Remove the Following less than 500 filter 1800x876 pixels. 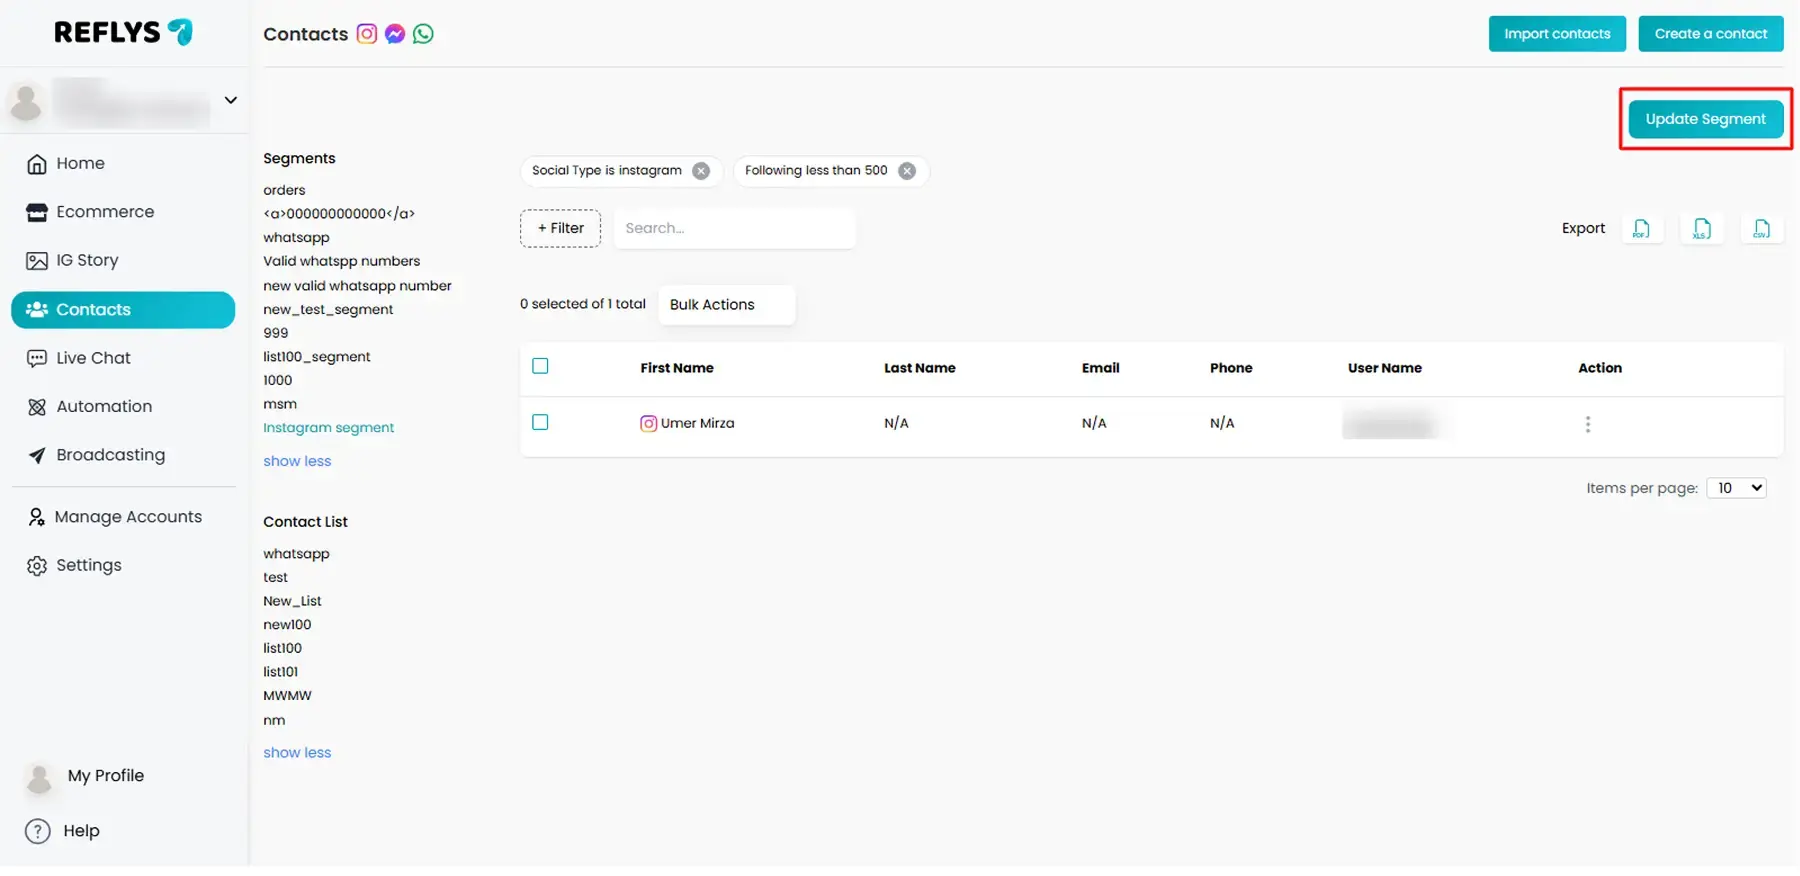point(907,171)
